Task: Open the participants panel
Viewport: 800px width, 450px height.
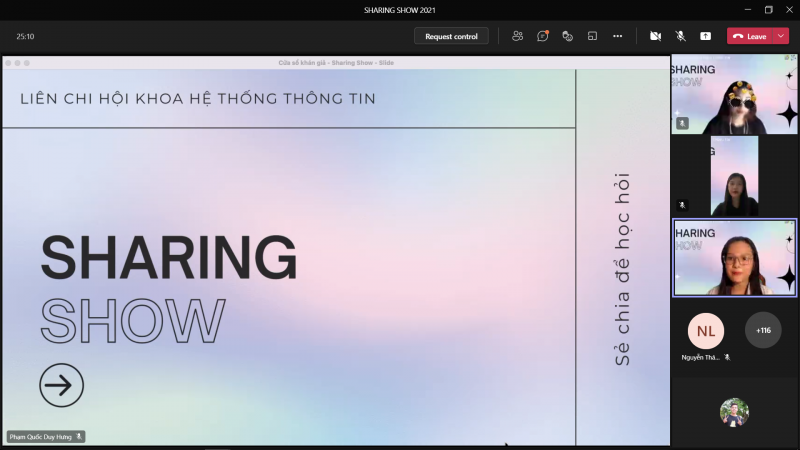Action: pyautogui.click(x=517, y=36)
